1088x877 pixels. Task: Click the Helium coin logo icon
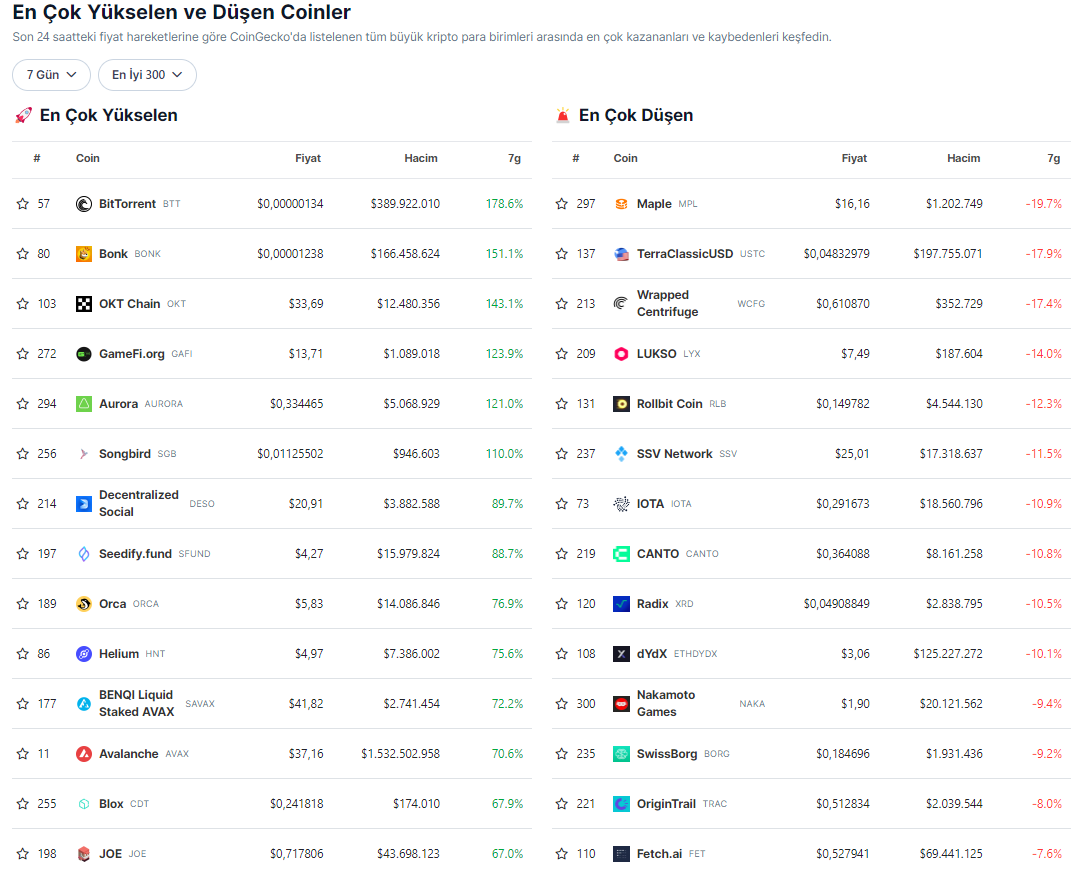pos(84,654)
